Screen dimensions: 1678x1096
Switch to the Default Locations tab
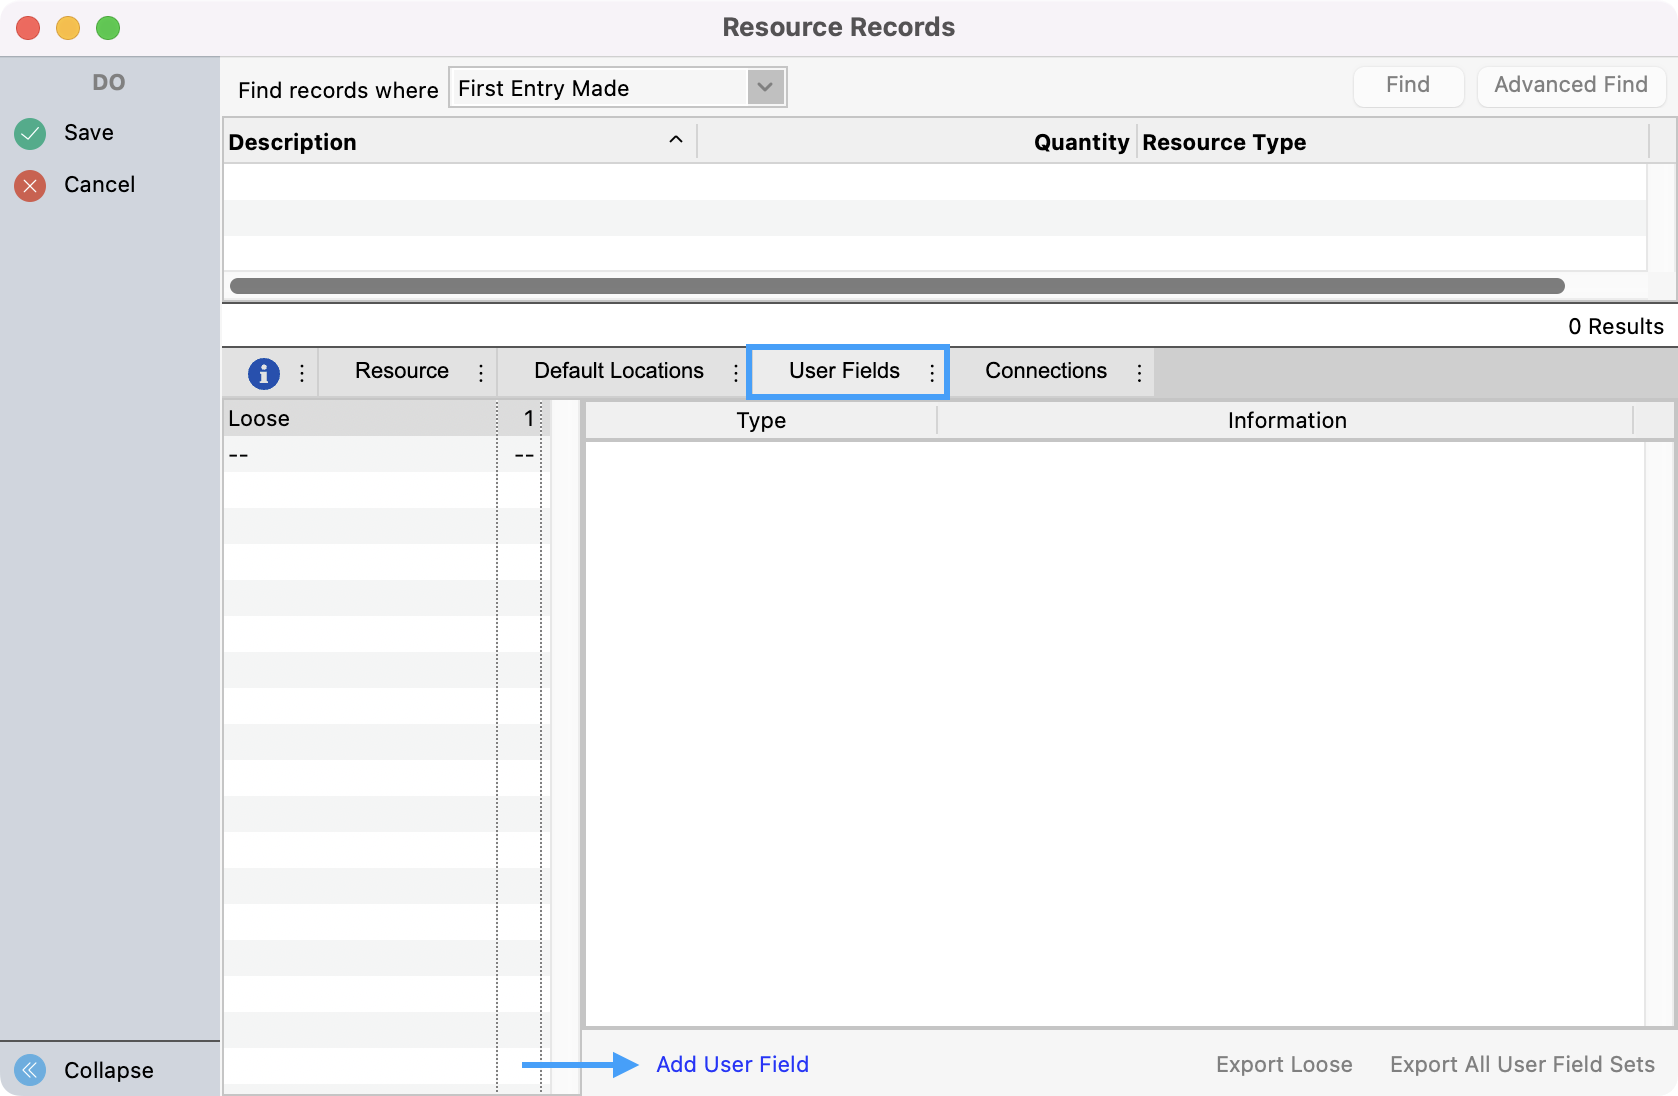(x=618, y=371)
